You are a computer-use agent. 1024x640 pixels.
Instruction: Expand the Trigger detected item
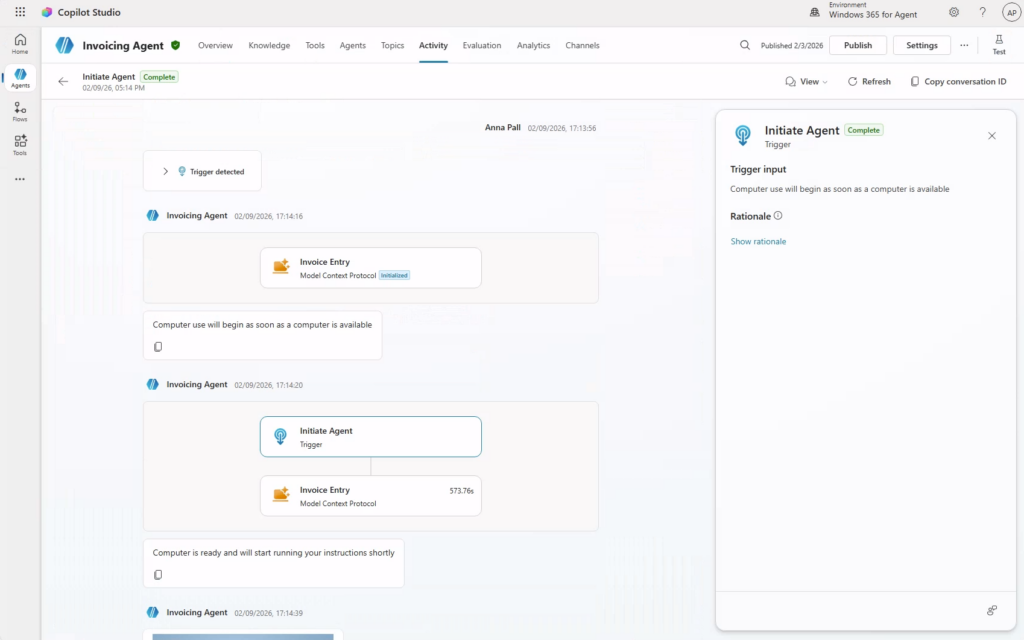166,171
